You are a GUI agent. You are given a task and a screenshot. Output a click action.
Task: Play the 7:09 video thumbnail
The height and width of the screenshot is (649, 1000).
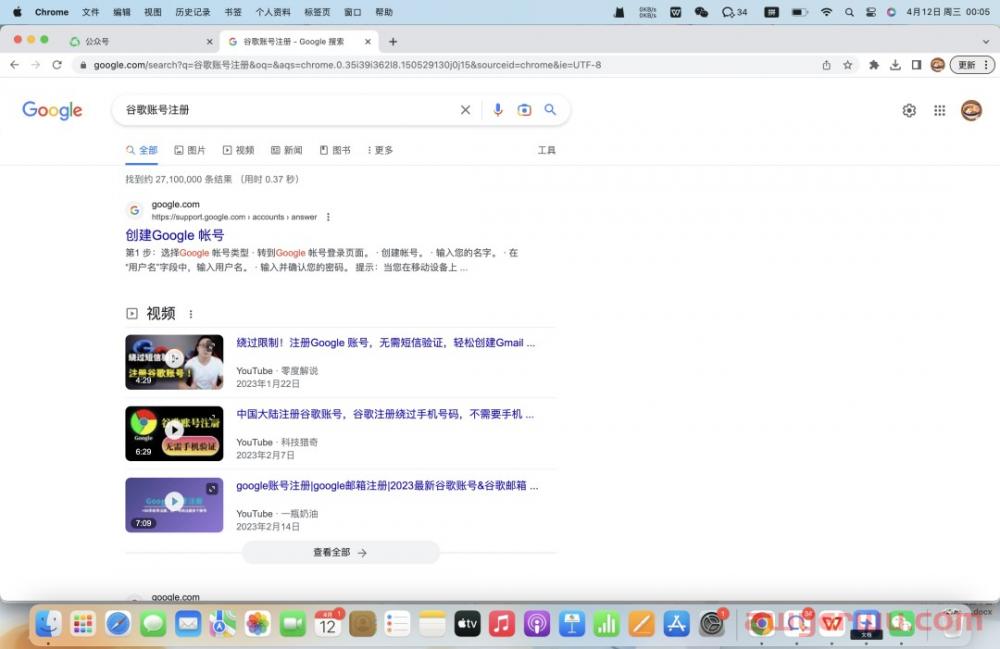pos(174,505)
